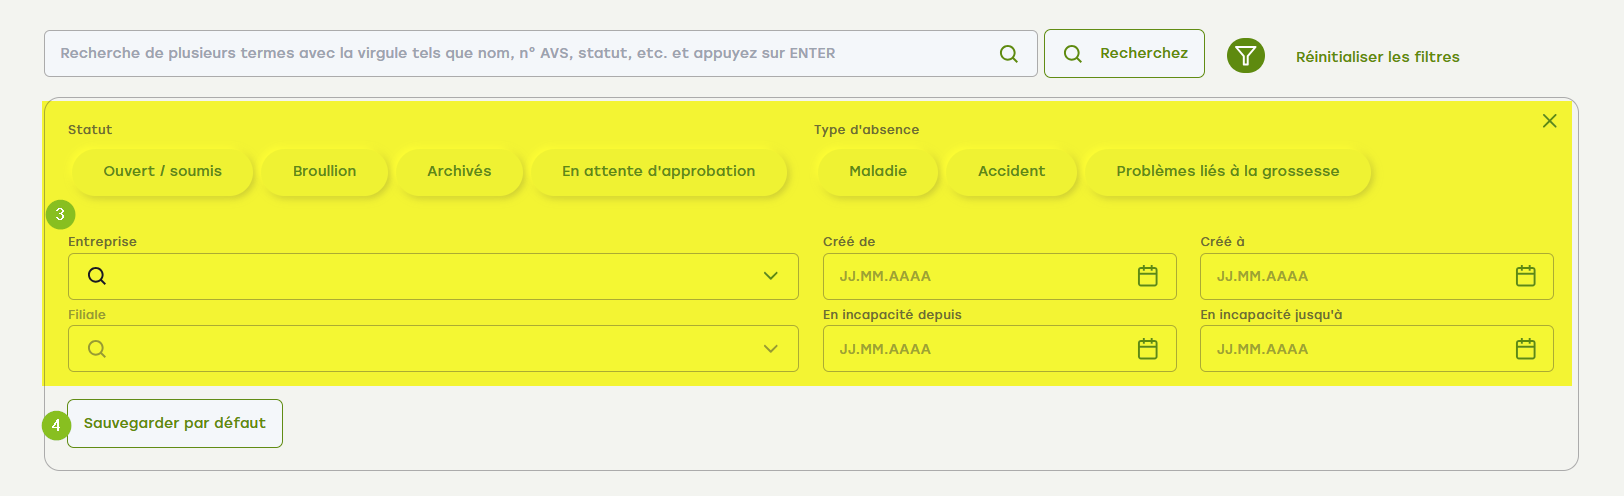Select Problèmes liés à la grossesse chip
Screen dimensions: 1624x496
tap(1227, 171)
